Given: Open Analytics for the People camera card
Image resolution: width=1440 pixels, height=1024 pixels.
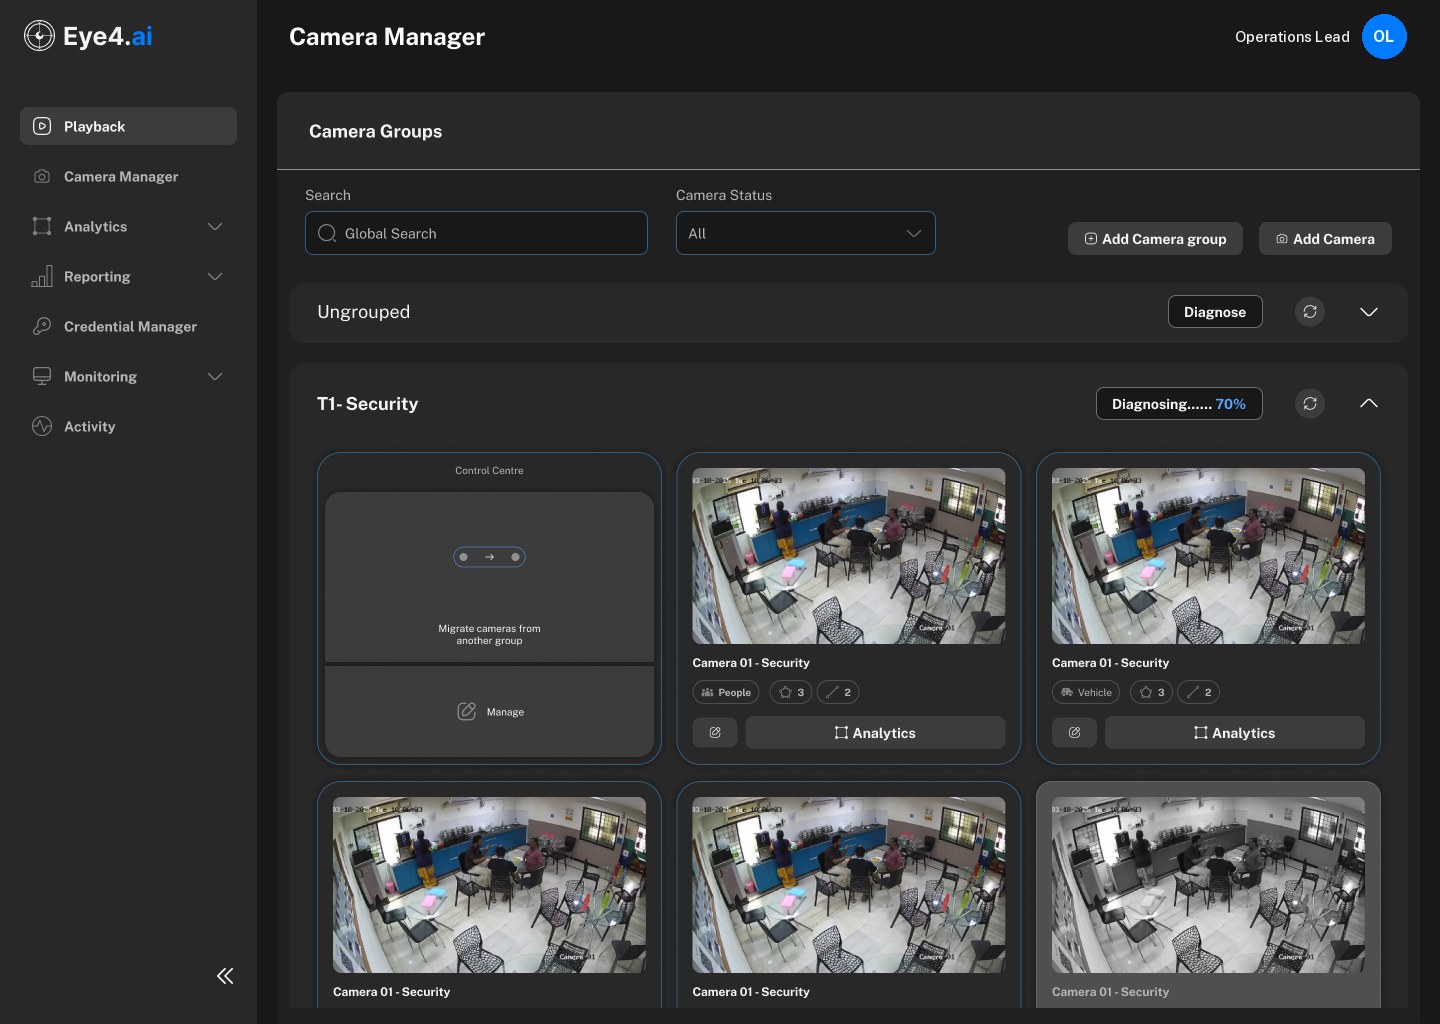Looking at the screenshot, I should (875, 733).
